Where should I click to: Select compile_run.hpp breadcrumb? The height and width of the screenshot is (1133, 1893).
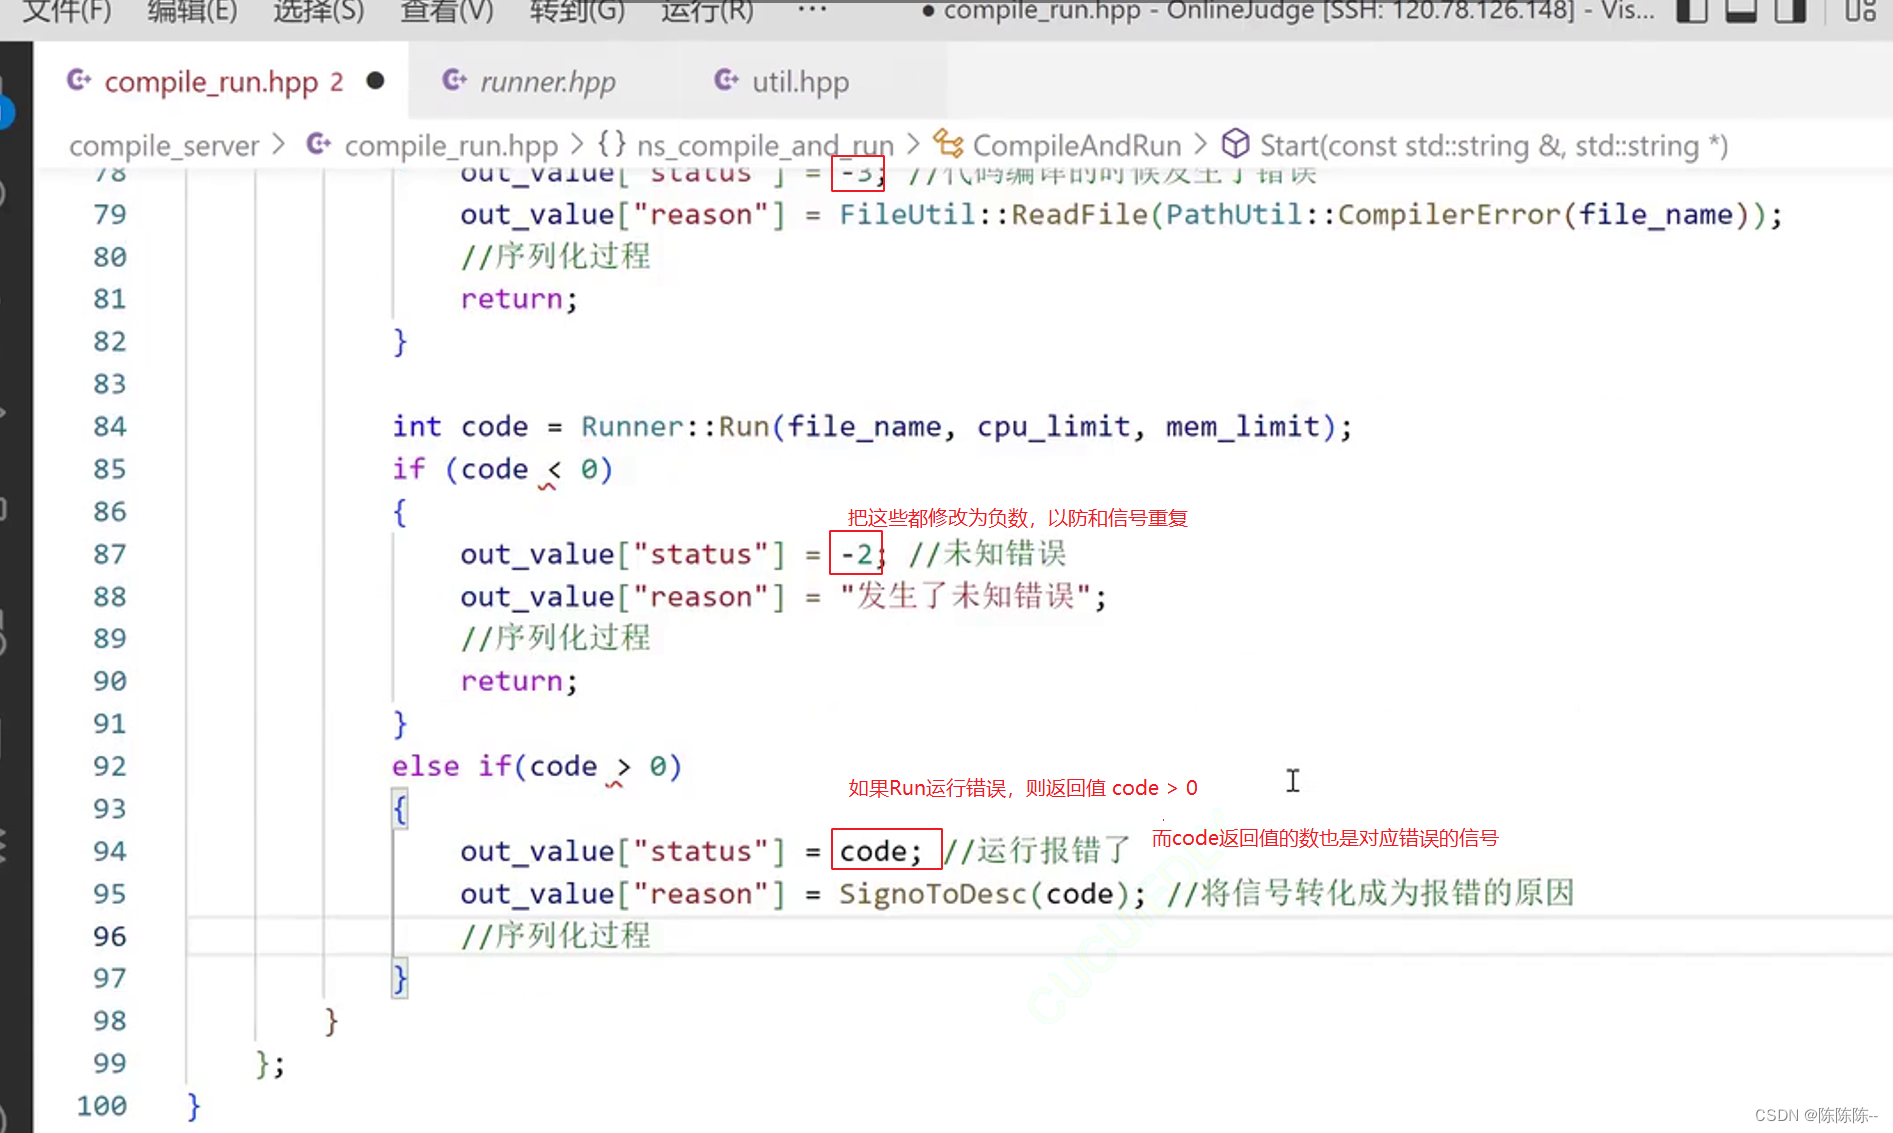pyautogui.click(x=451, y=146)
